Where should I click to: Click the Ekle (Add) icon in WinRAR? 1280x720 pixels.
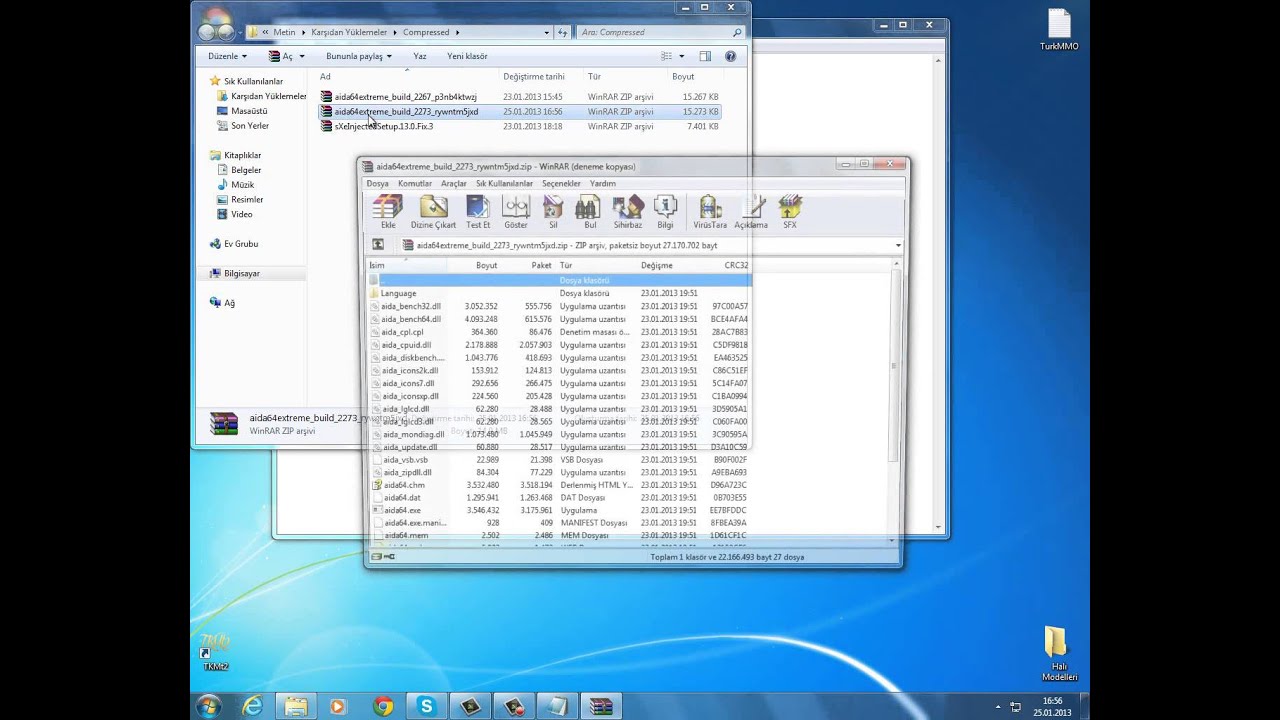[x=388, y=211]
